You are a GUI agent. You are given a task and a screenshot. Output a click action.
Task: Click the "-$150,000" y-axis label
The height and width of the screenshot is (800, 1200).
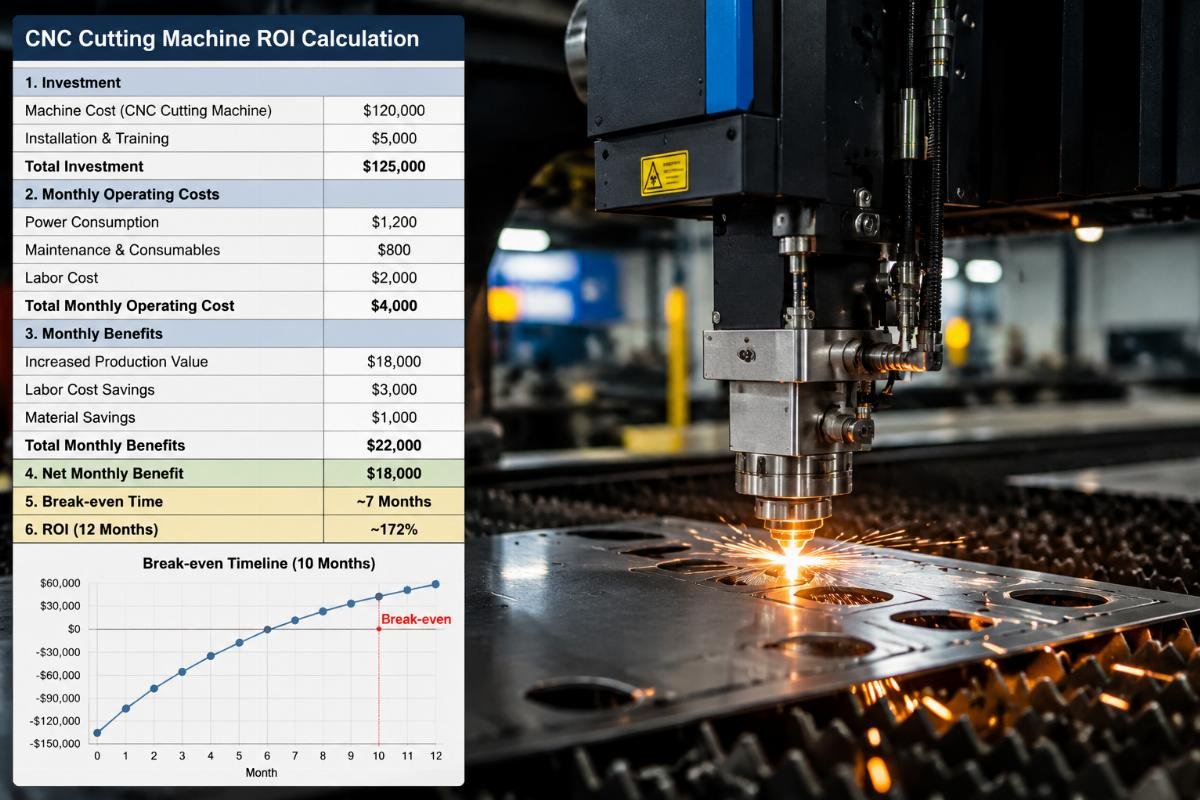56,744
